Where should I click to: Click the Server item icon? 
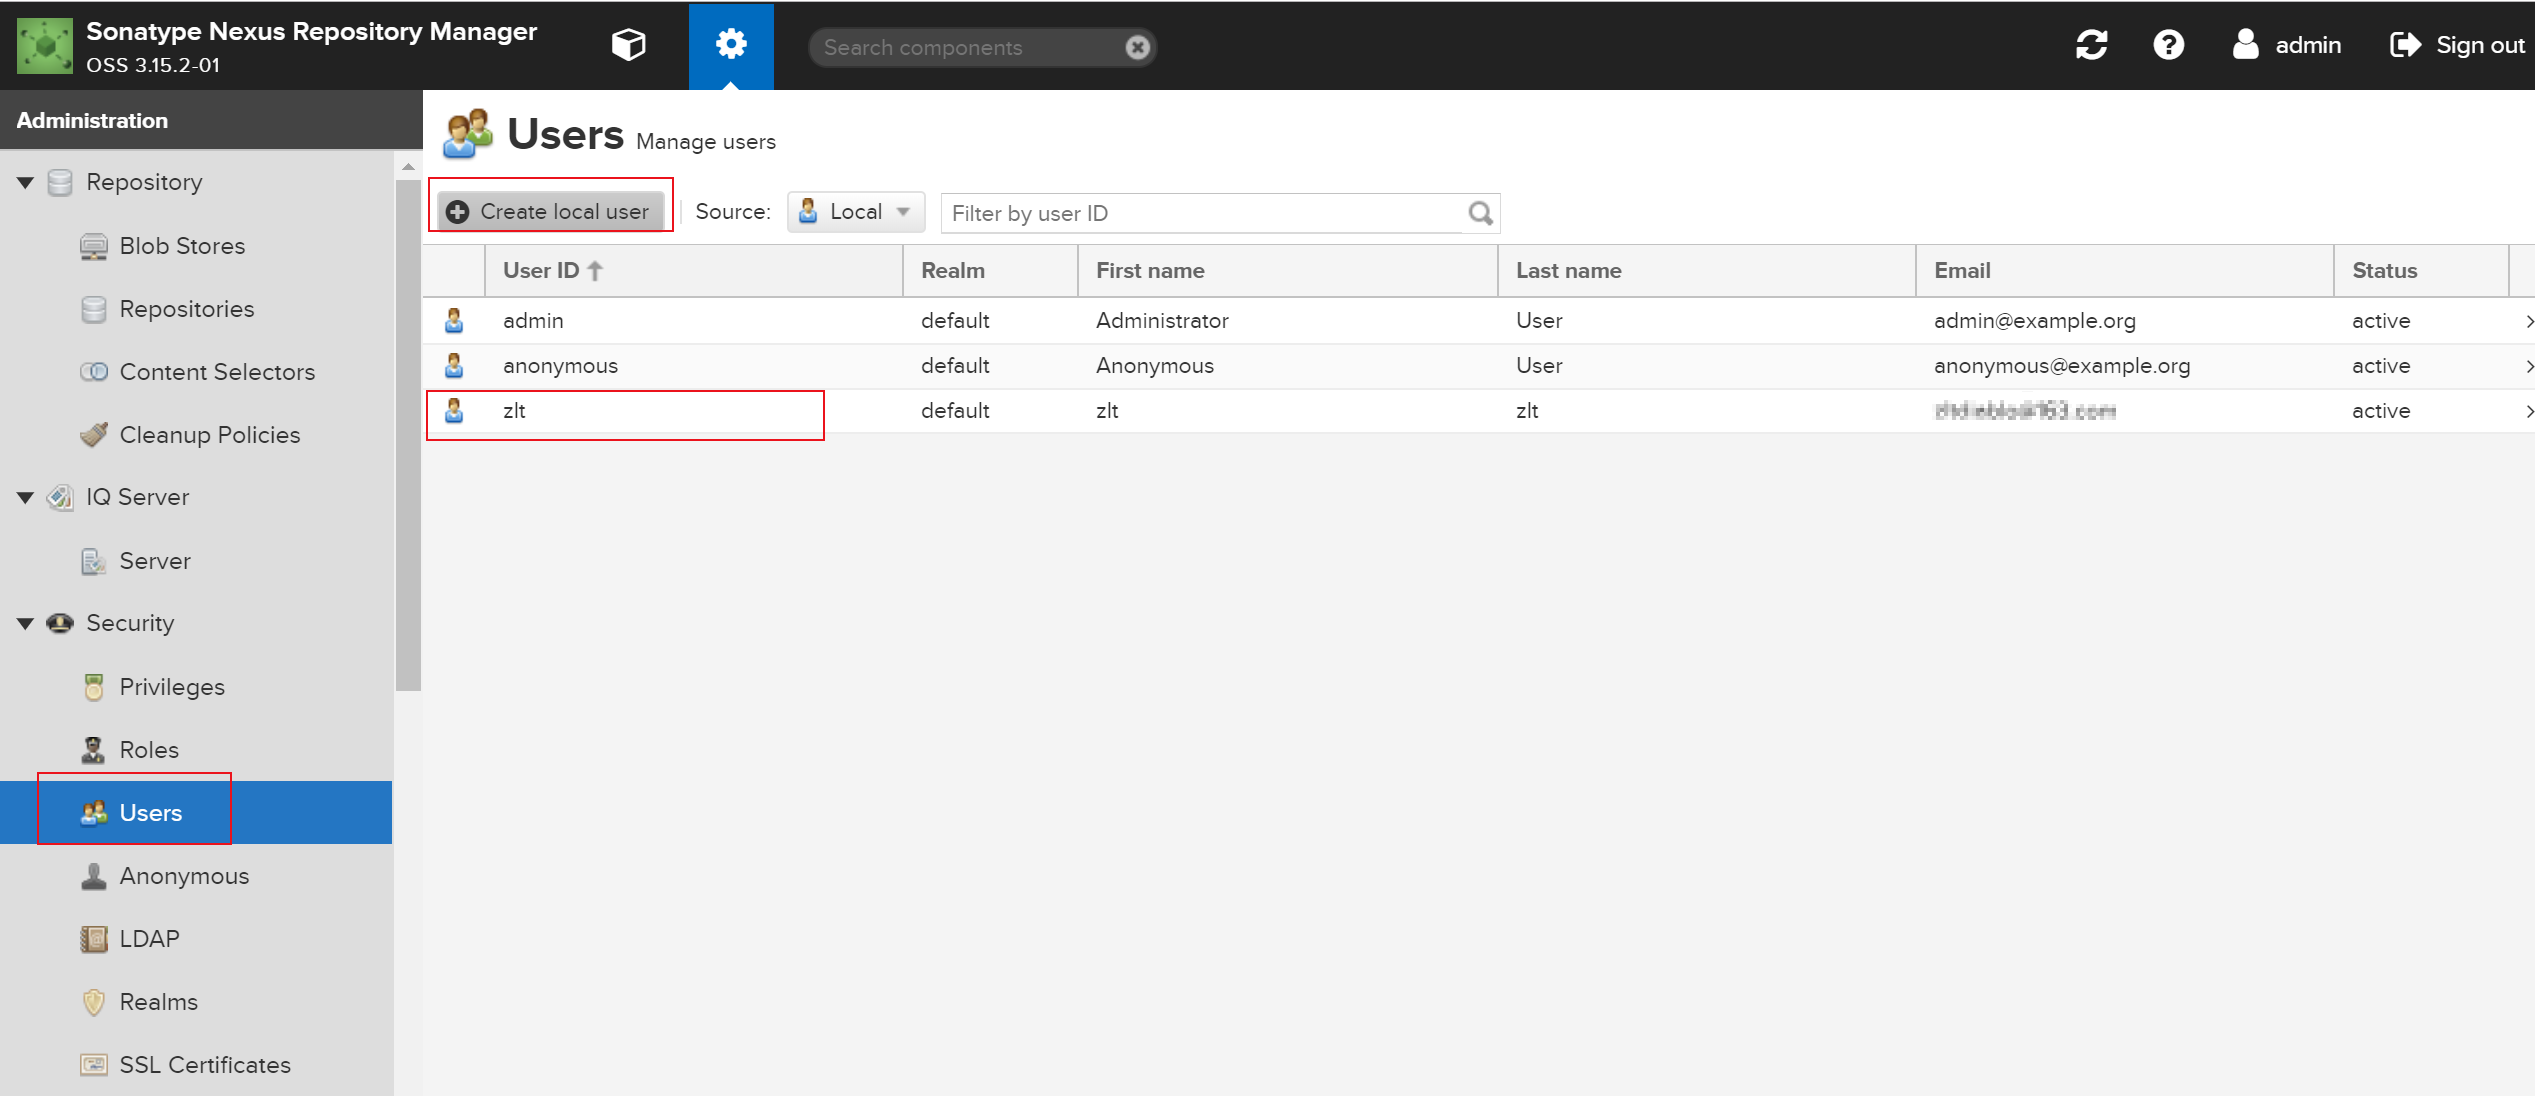[94, 561]
